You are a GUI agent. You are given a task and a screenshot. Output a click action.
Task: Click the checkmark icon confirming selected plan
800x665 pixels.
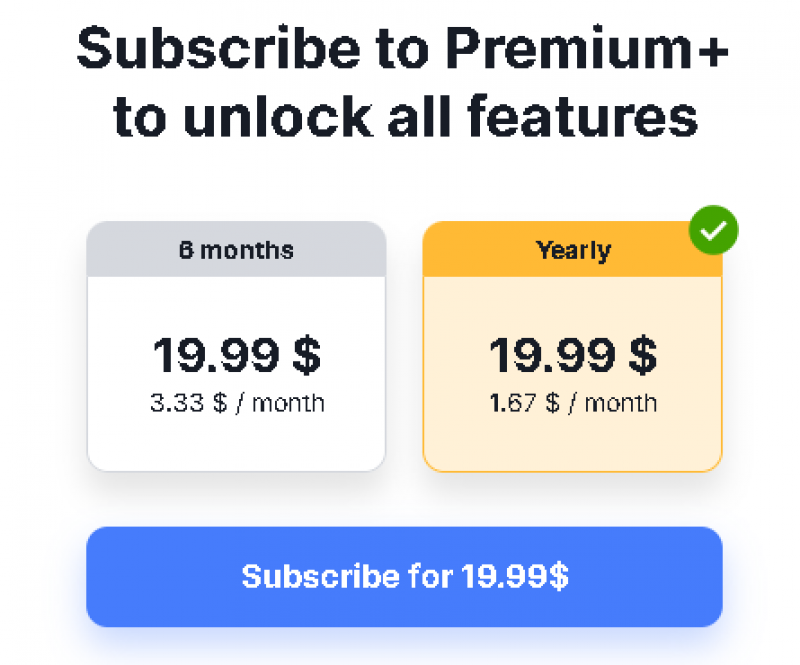click(713, 230)
